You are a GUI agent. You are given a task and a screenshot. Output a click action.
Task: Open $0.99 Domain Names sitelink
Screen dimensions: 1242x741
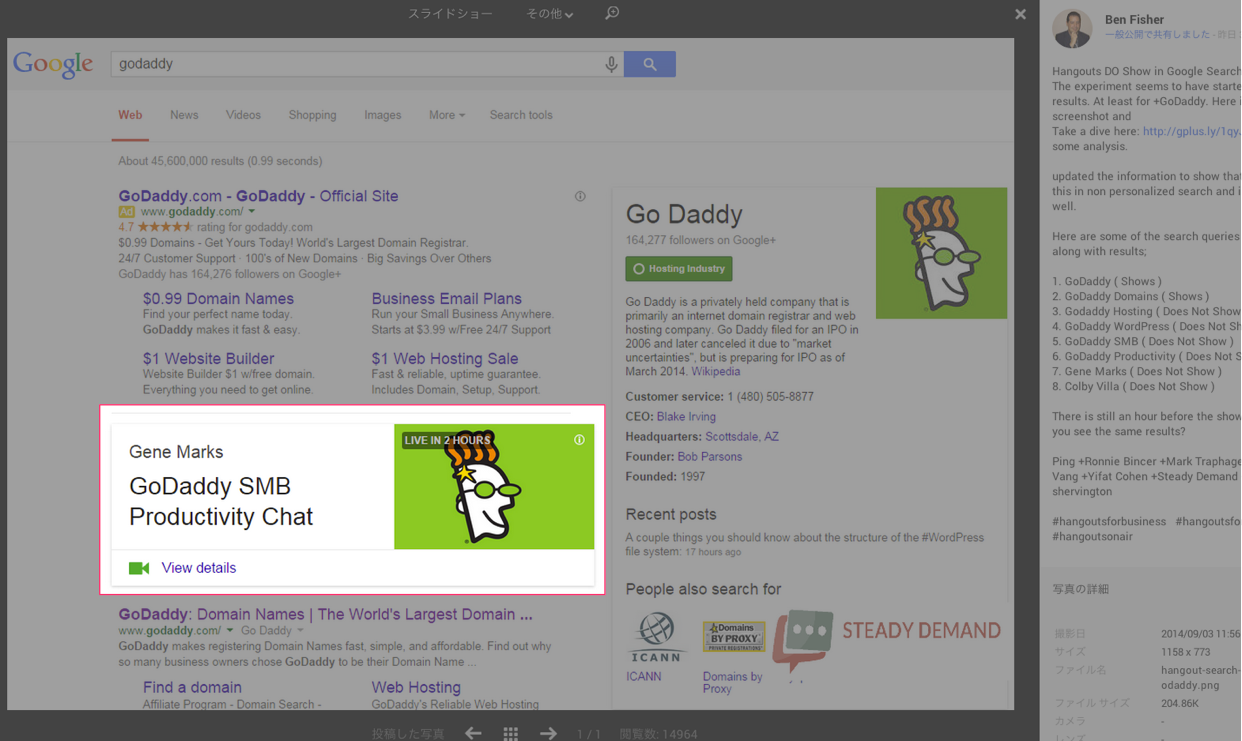(218, 298)
